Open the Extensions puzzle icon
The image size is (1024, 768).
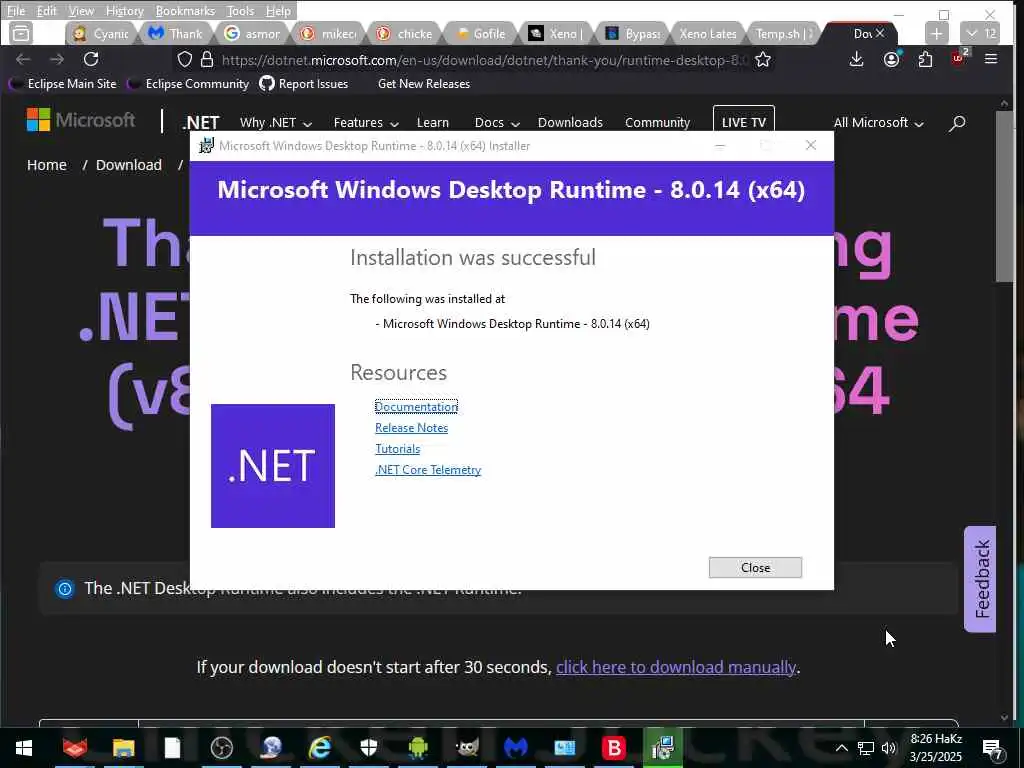pos(925,59)
